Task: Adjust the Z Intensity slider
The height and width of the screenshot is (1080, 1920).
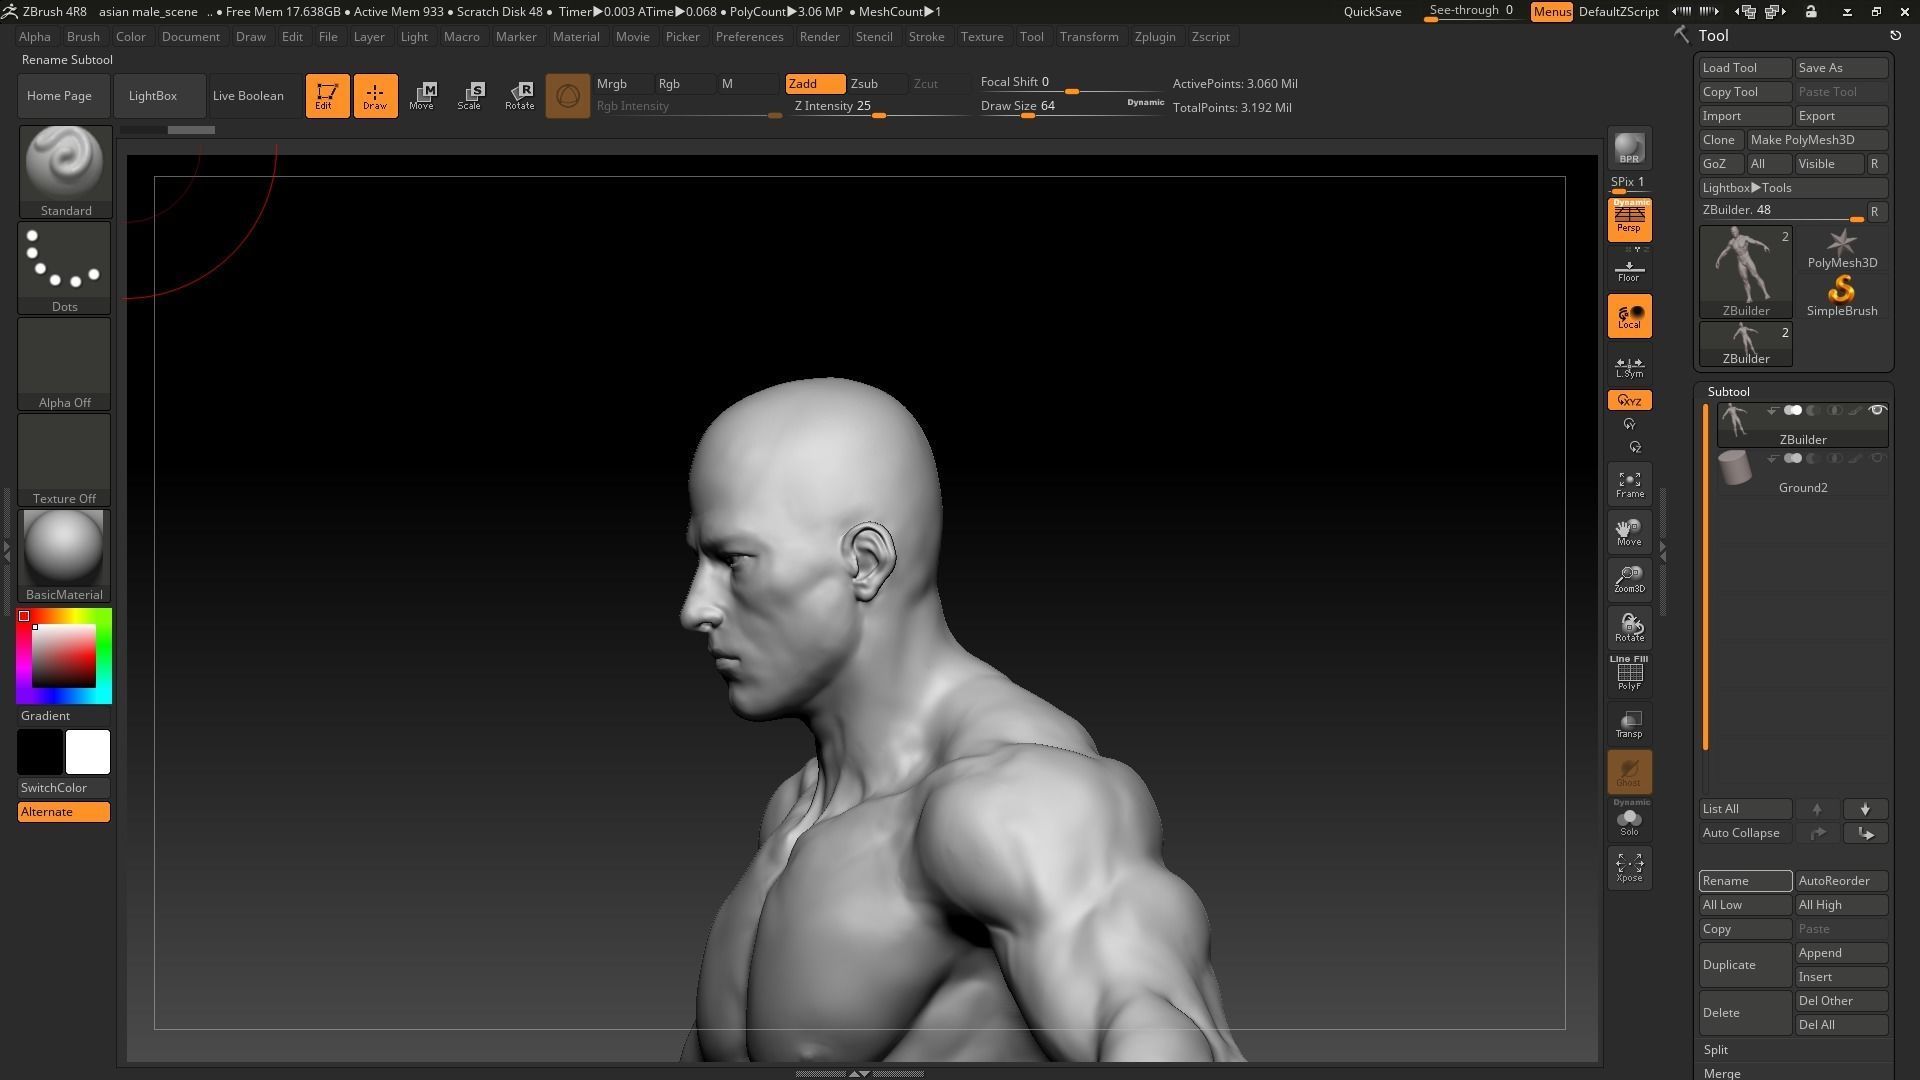Action: pos(880,107)
